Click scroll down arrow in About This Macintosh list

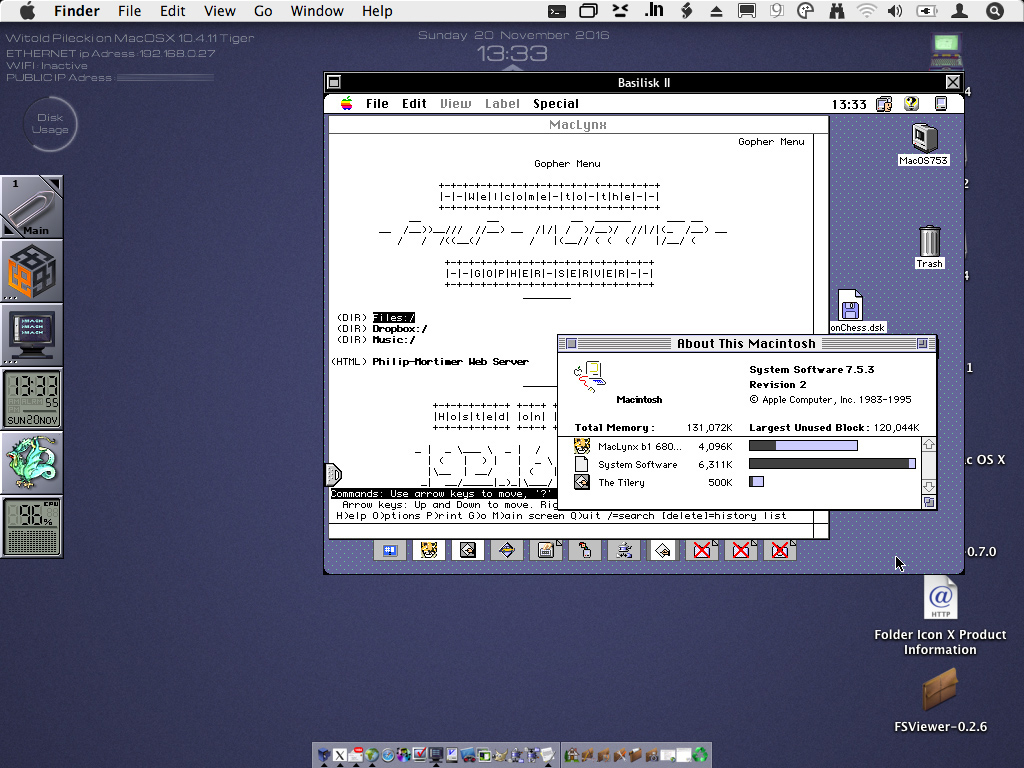point(929,487)
